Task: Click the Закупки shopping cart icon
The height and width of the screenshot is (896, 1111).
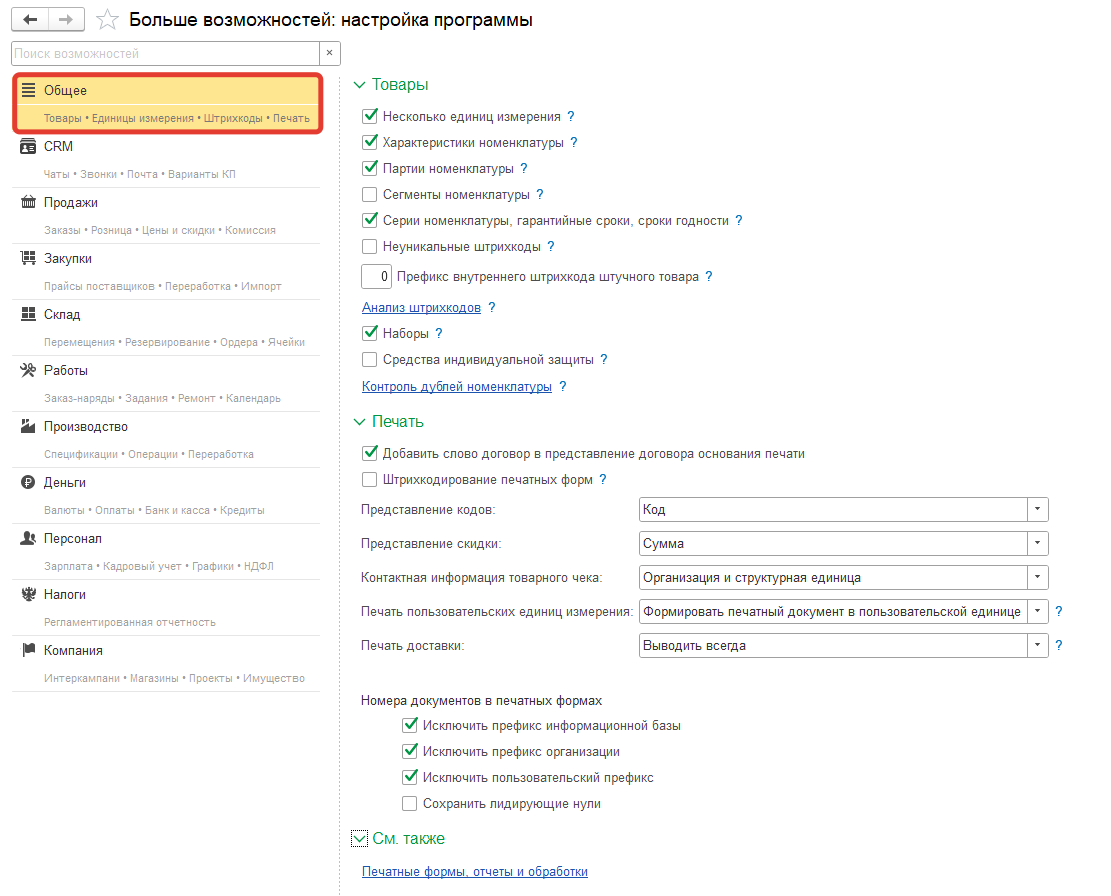Action: [x=28, y=258]
